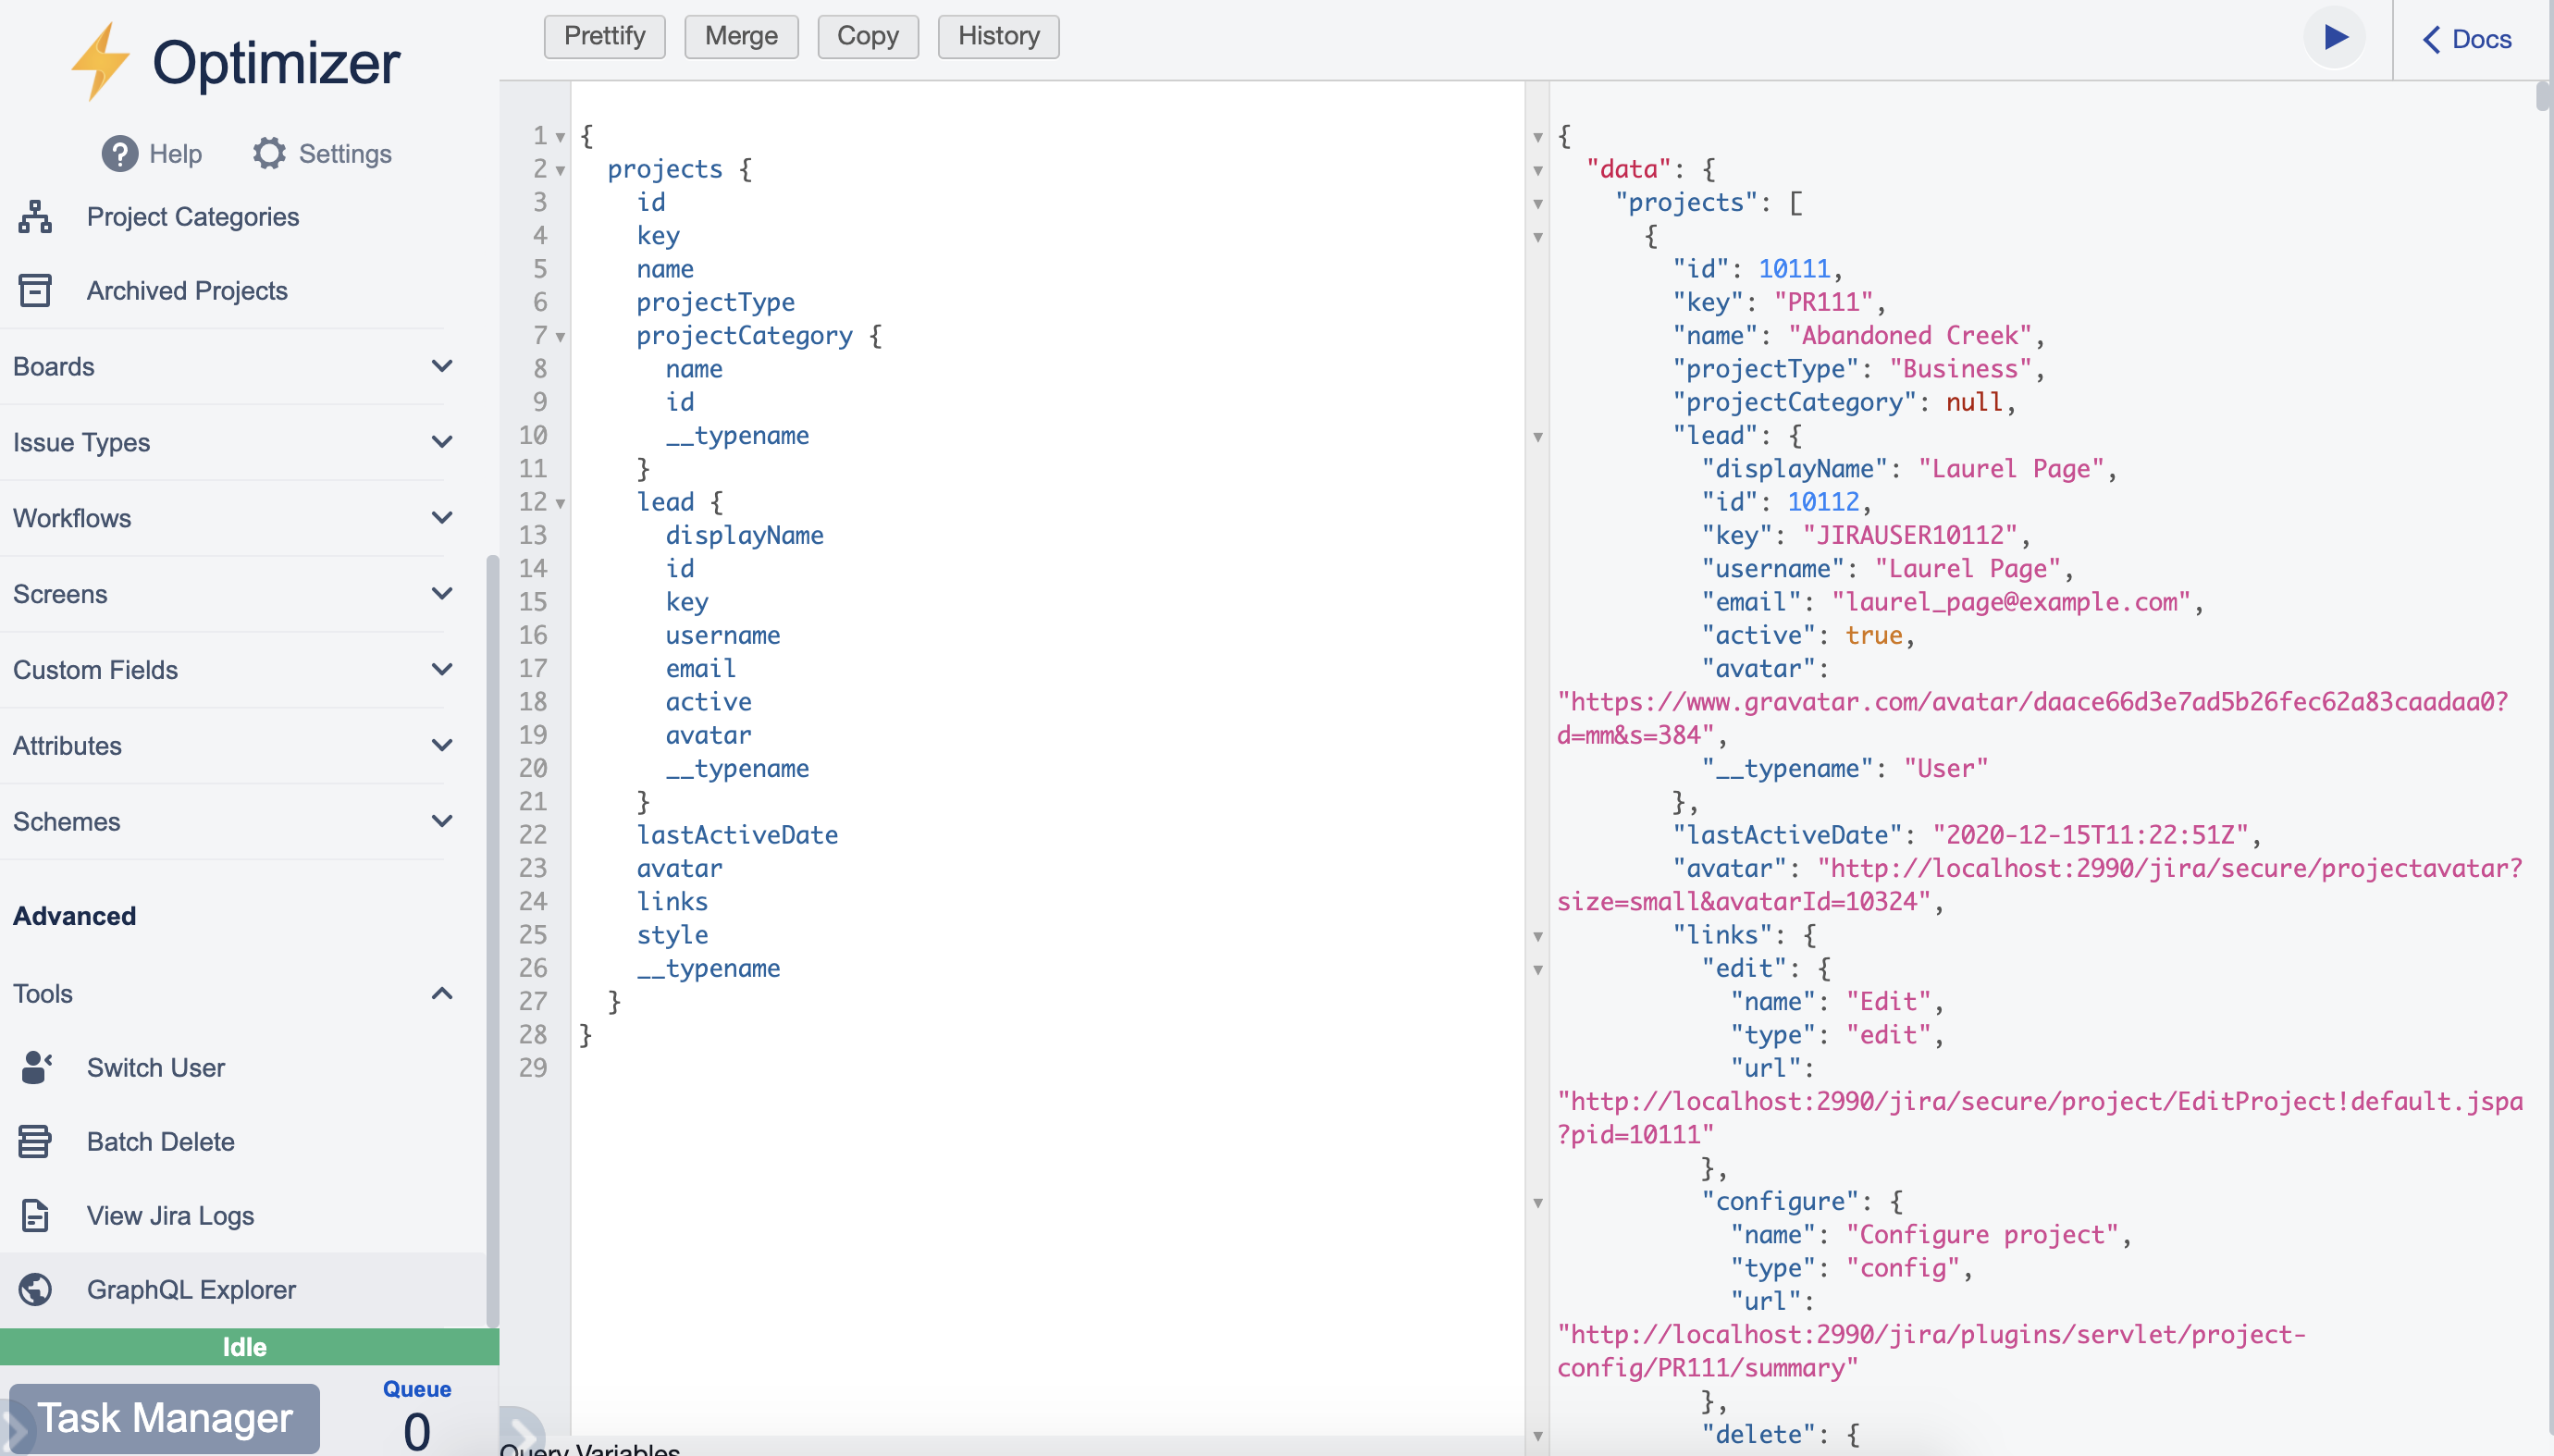Screen dimensions: 2554x1456
Task: Fold the lead block at line 12
Action: coord(561,503)
